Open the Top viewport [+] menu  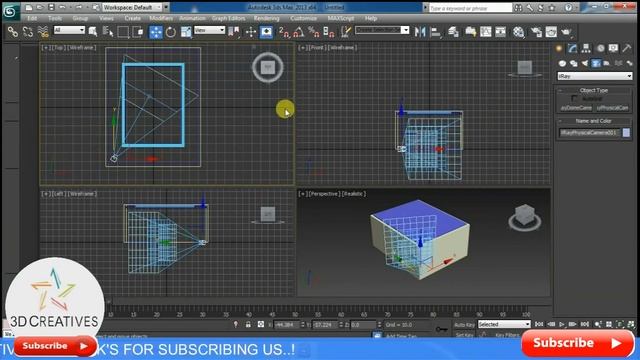pos(45,48)
